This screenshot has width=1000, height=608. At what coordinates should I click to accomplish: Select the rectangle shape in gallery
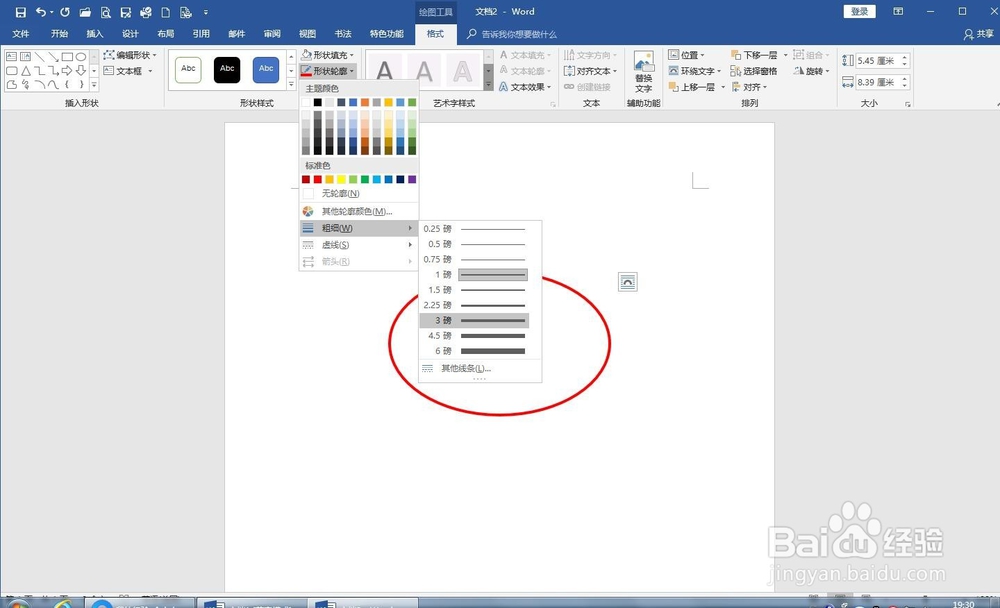pos(67,57)
